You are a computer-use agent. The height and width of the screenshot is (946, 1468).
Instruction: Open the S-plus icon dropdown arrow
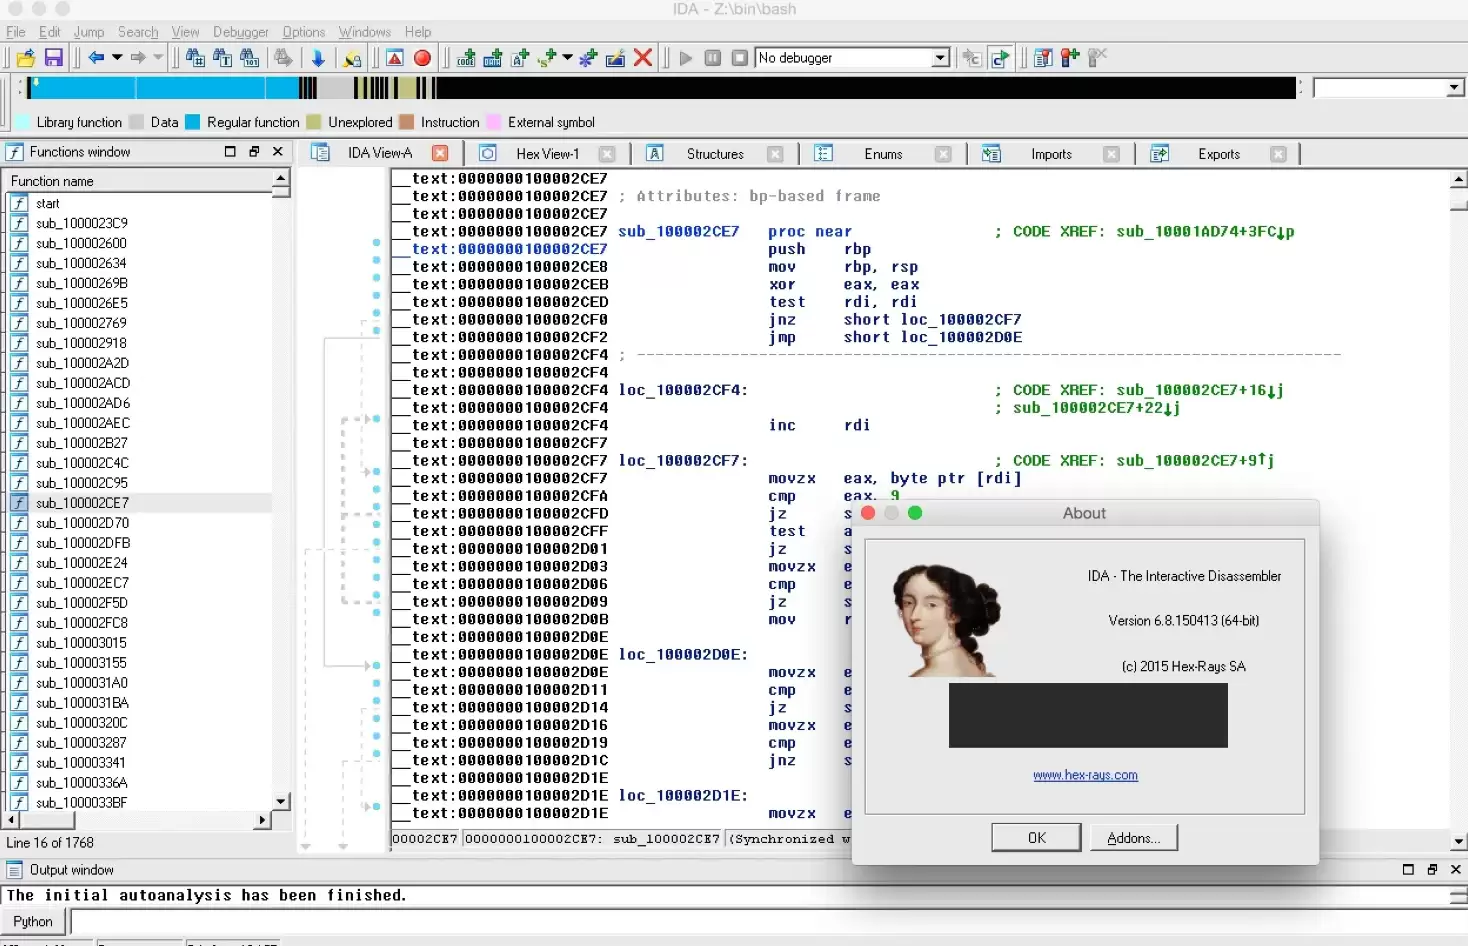click(x=567, y=58)
